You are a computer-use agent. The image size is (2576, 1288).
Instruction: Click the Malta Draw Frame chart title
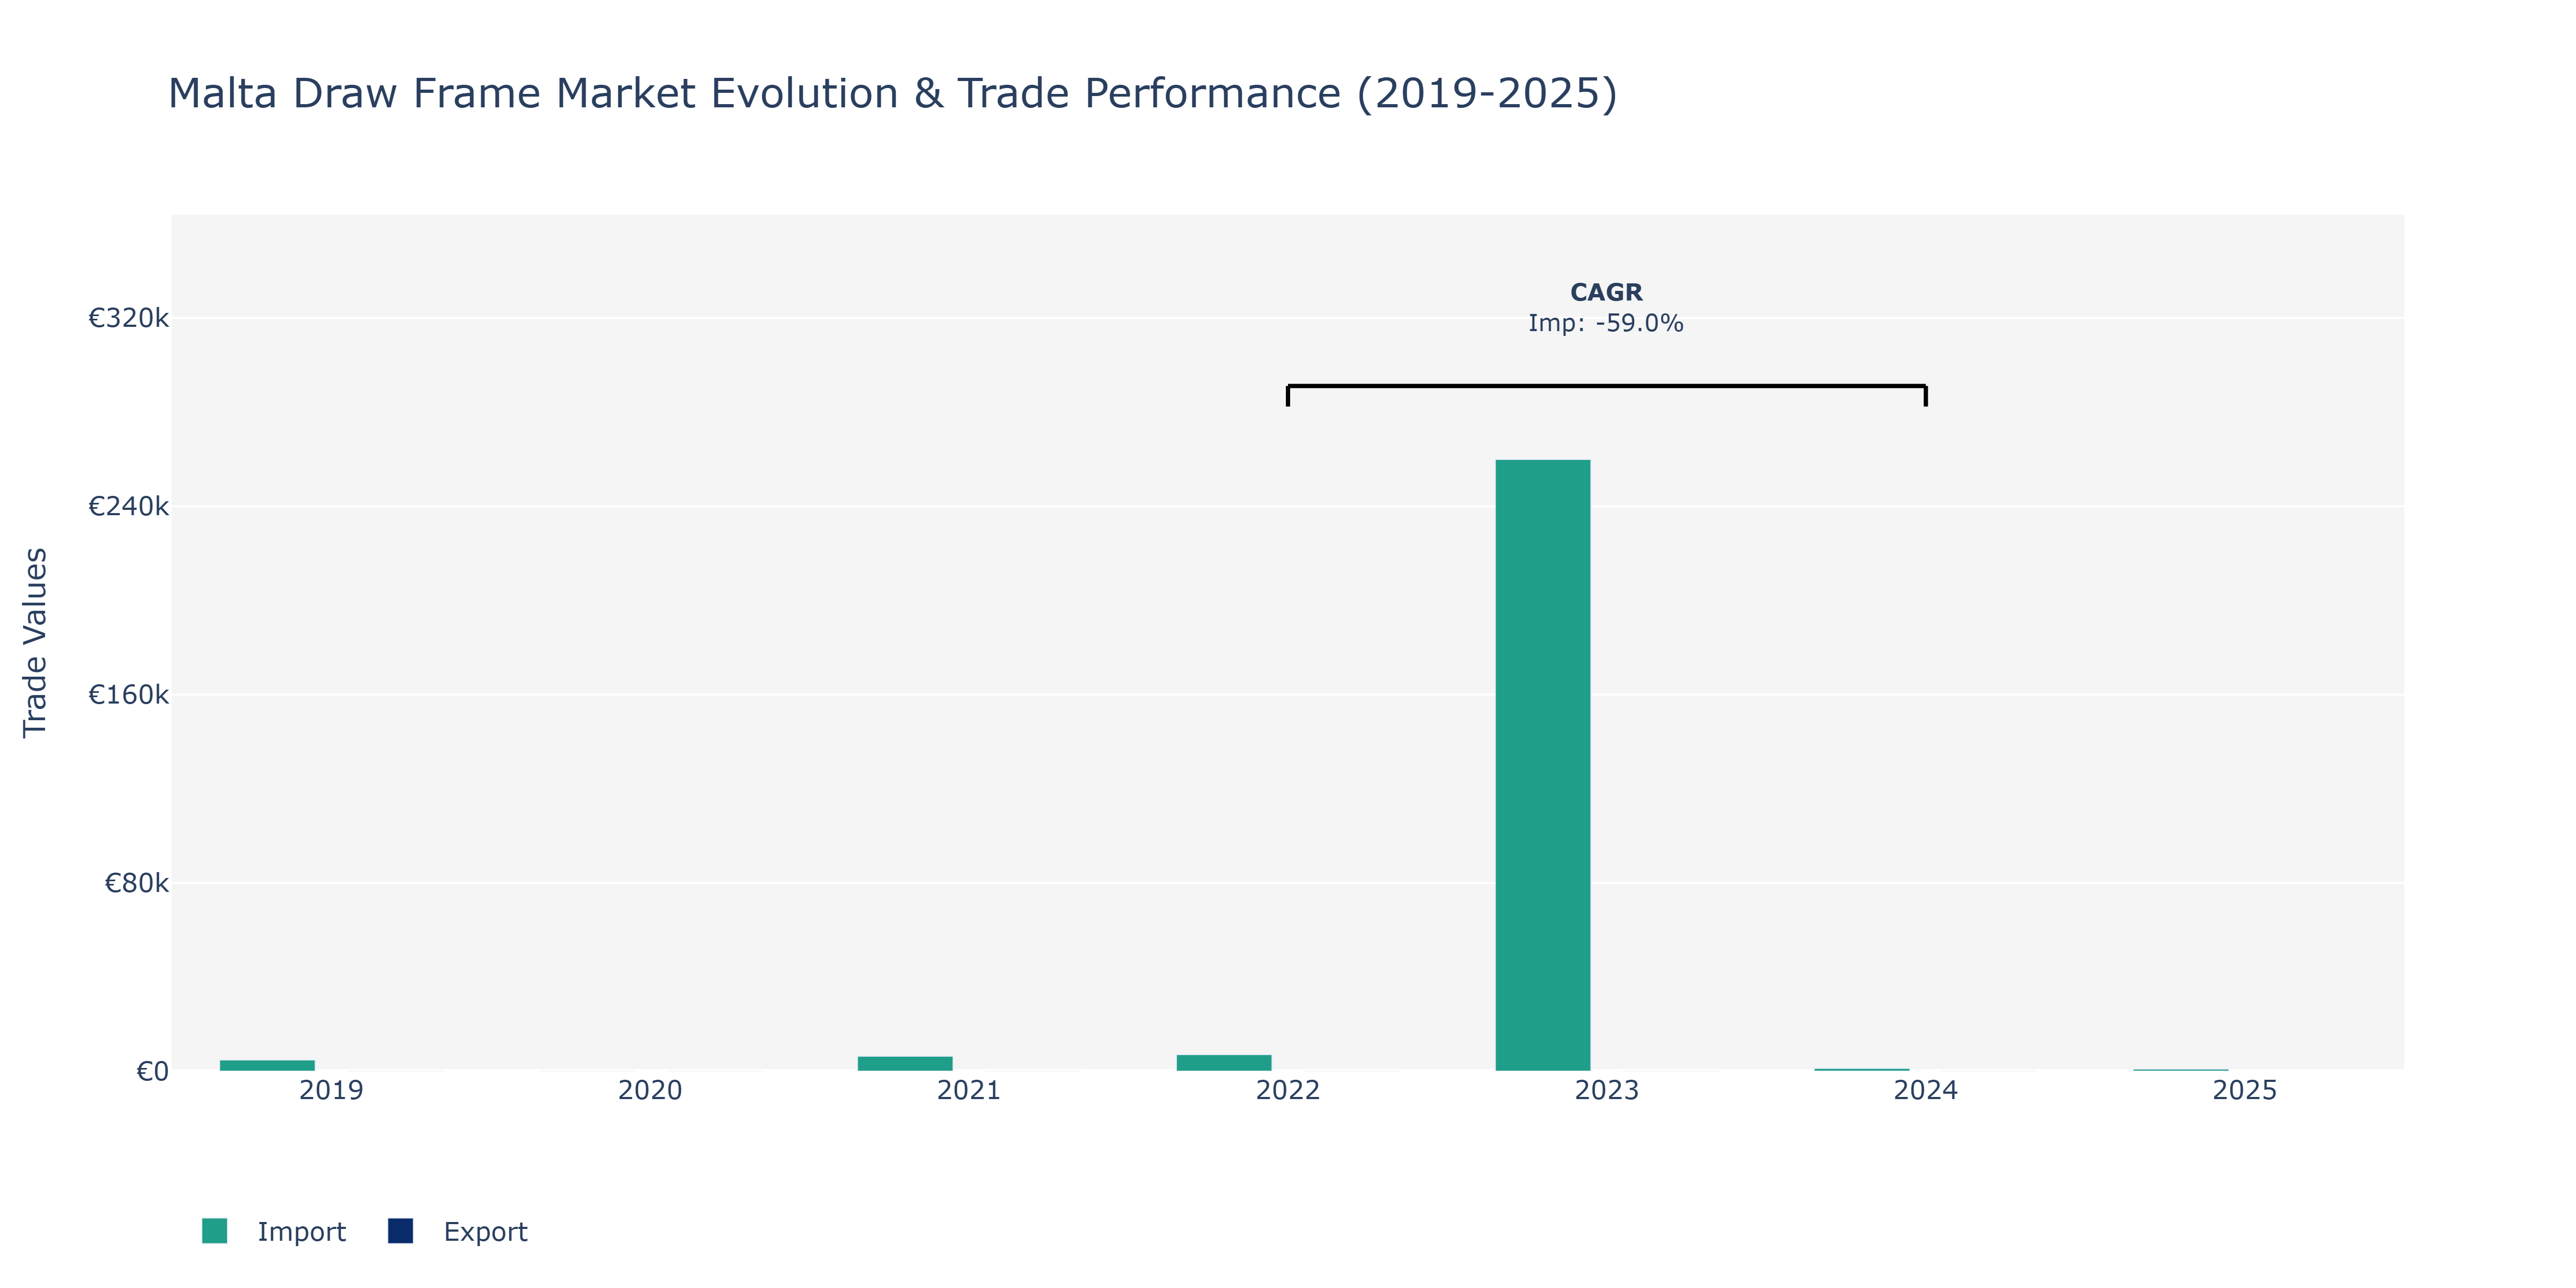click(892, 93)
